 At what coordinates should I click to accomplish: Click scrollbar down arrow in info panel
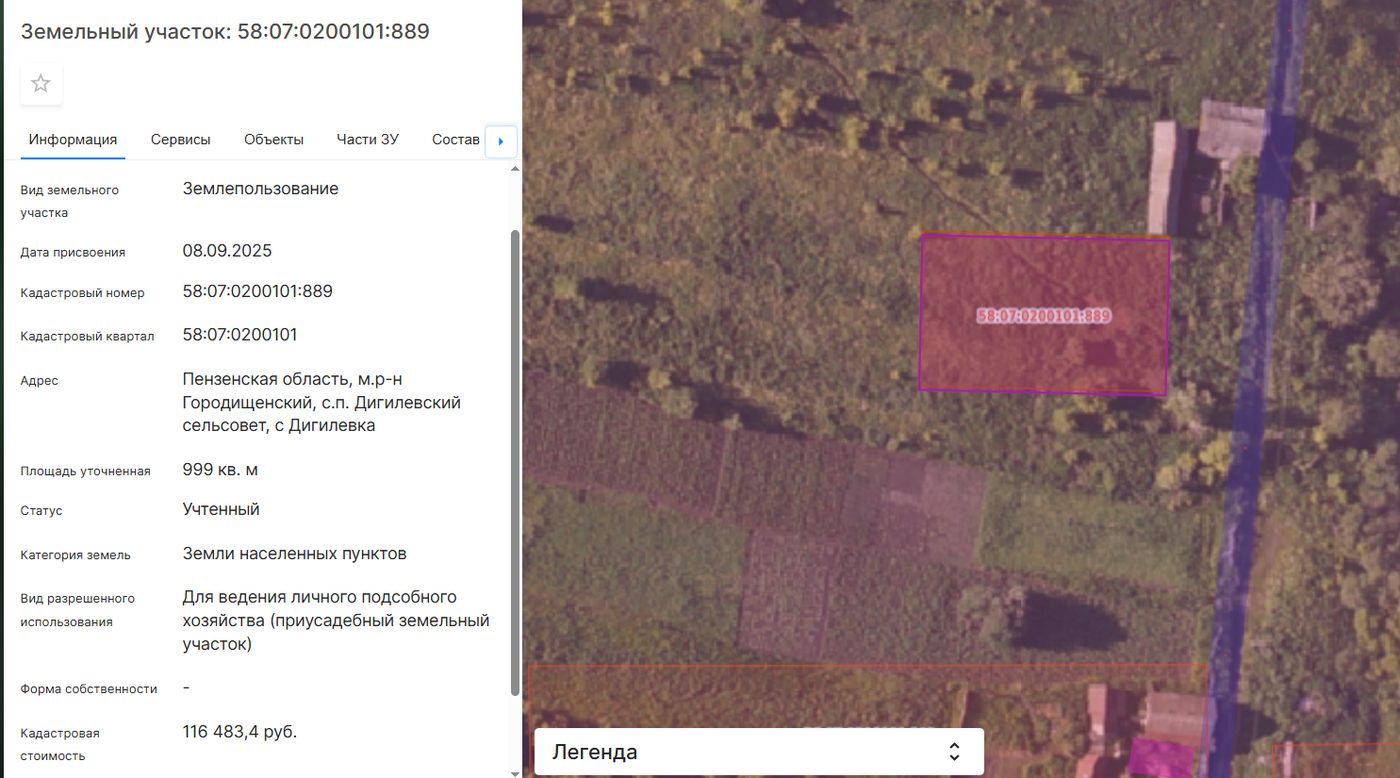[515, 772]
